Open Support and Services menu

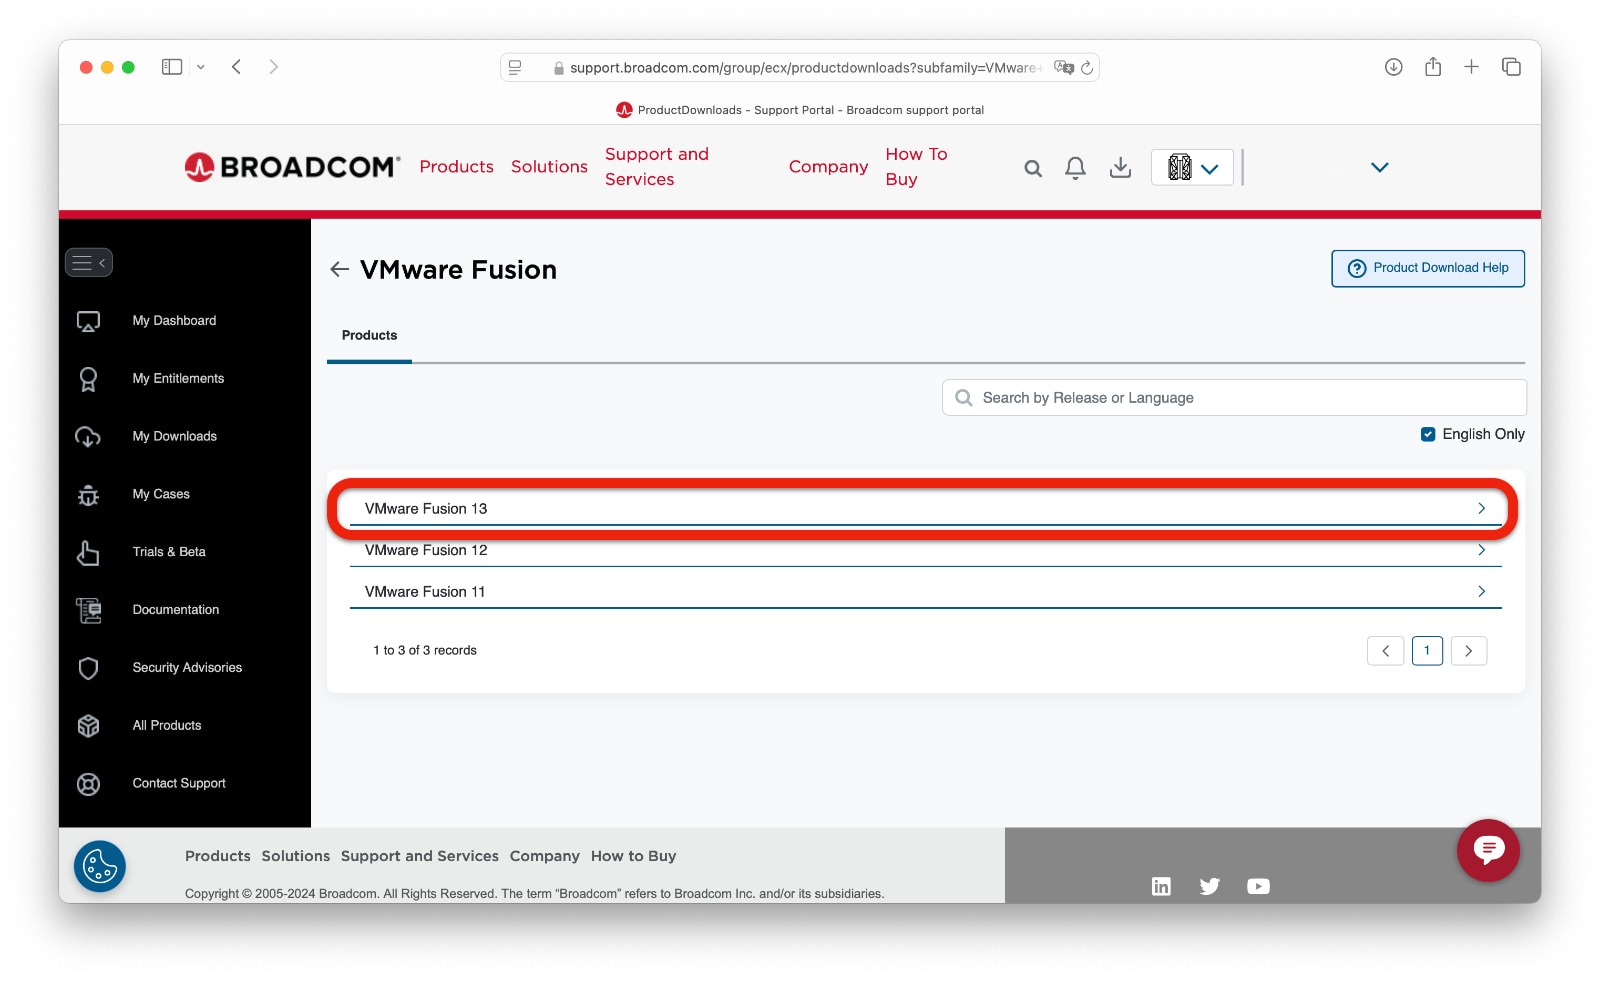click(x=657, y=167)
